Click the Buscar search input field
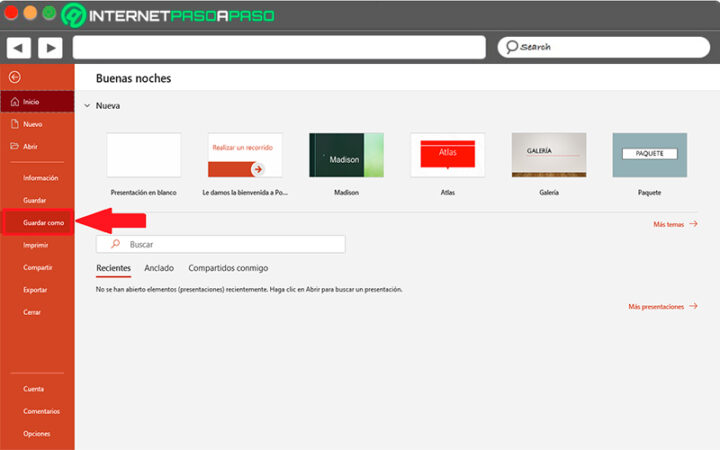 tap(230, 244)
